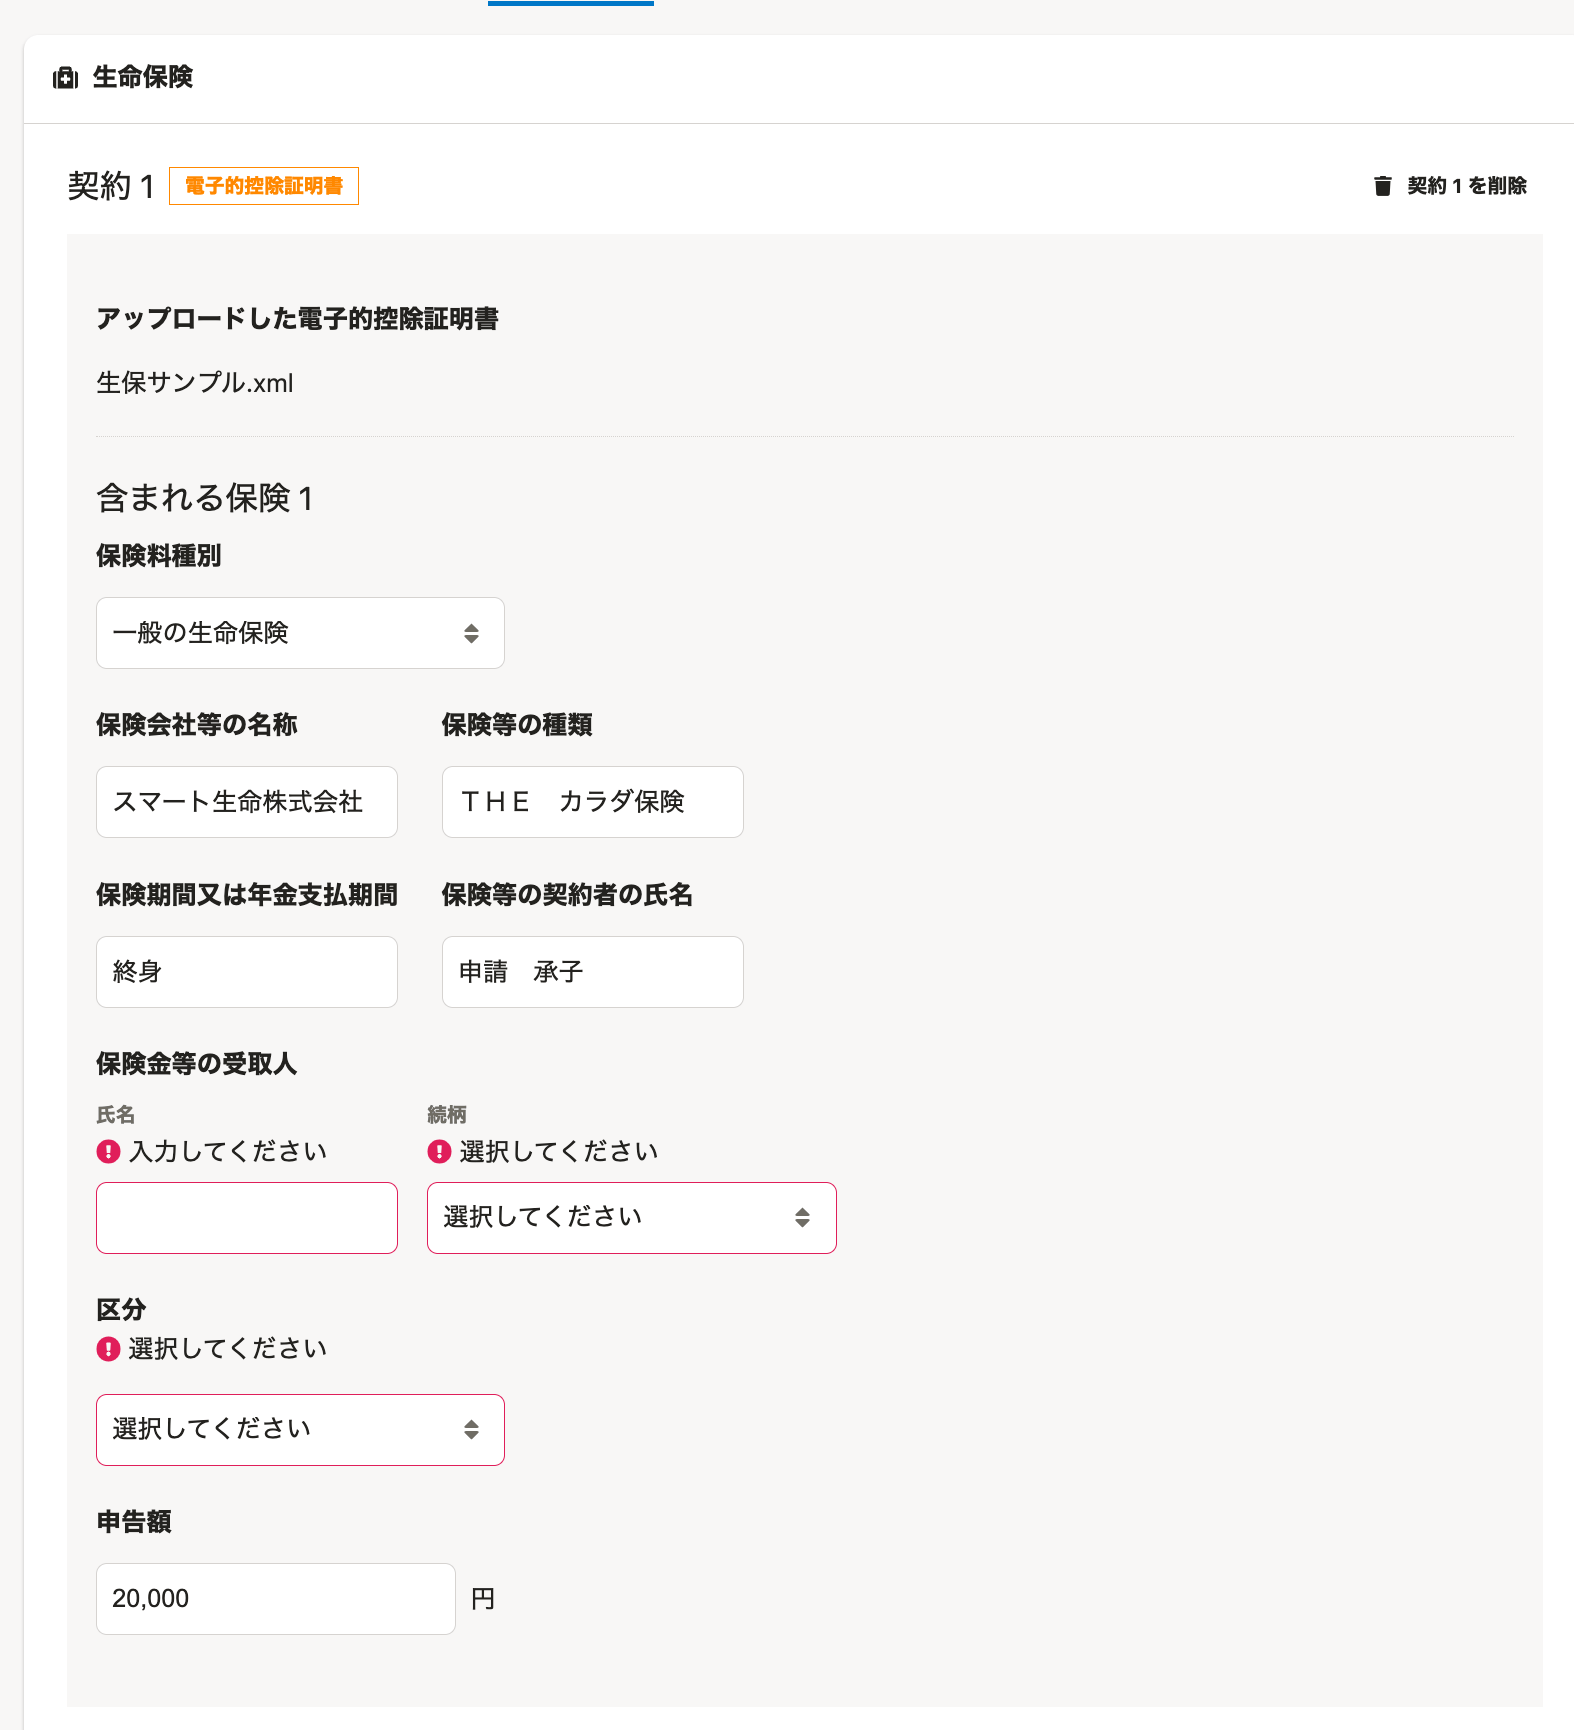Image resolution: width=1574 pixels, height=1730 pixels.
Task: Click the trash icon beside 契約1を削除
Action: 1382,186
